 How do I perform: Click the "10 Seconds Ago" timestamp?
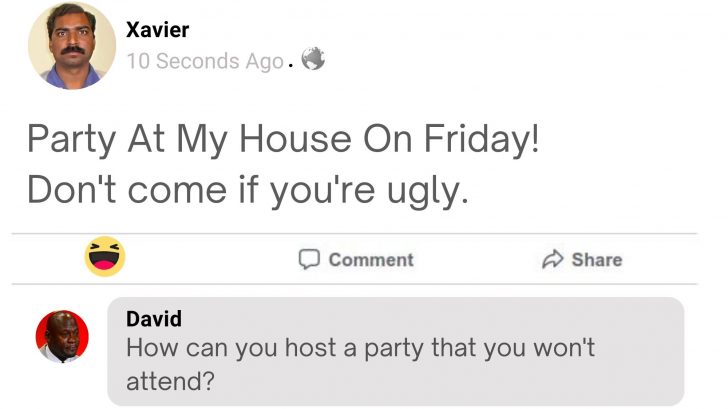coord(205,61)
